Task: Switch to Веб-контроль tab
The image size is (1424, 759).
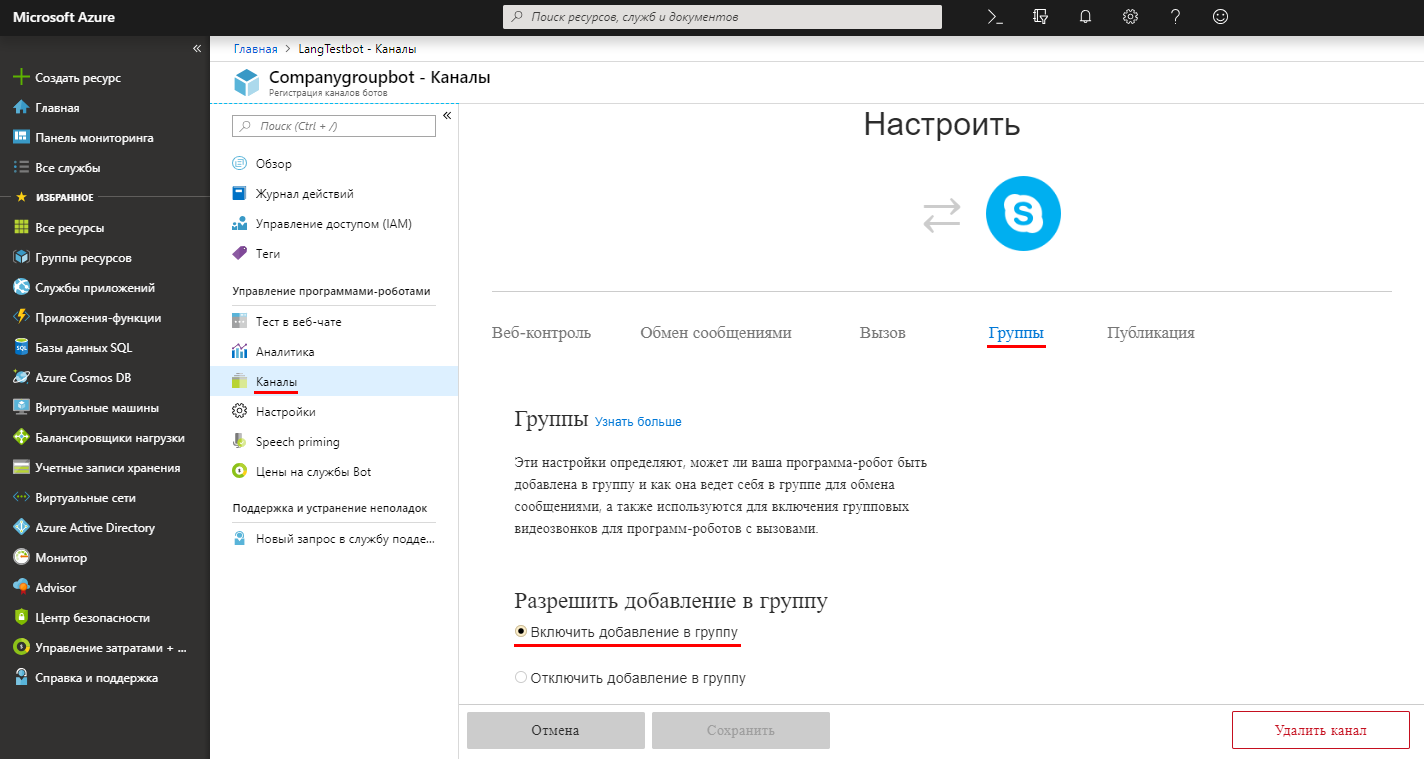Action: click(541, 333)
